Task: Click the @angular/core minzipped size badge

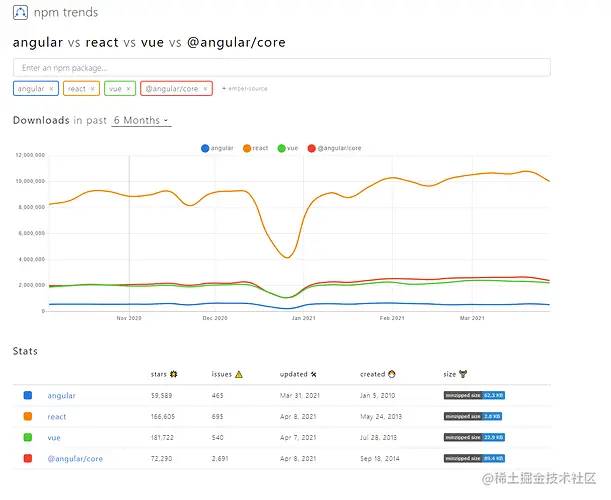Action: (x=474, y=458)
